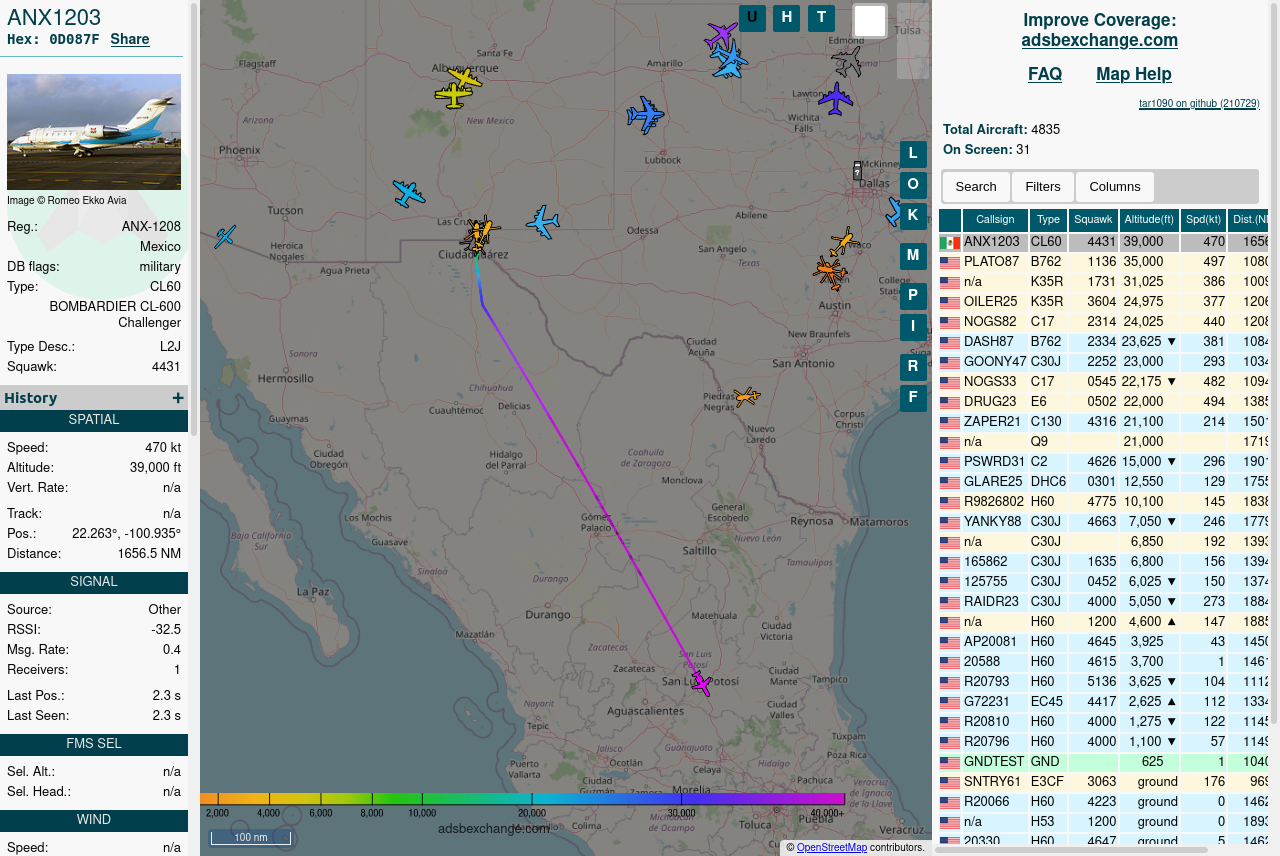Toggle the F map button
Screen dimensions: 1280x856
pos(913,398)
